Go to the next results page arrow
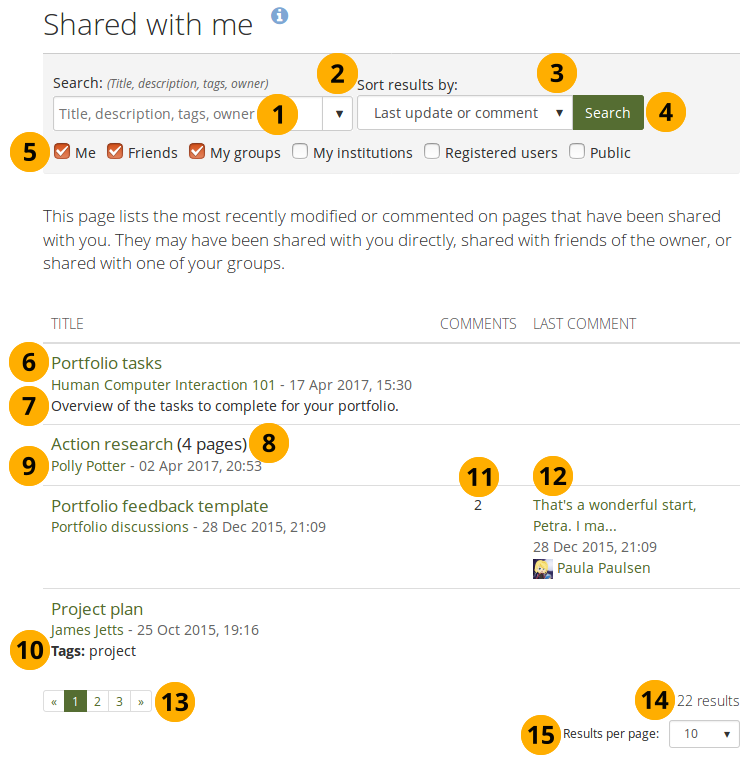The image size is (752, 765). pos(140,702)
